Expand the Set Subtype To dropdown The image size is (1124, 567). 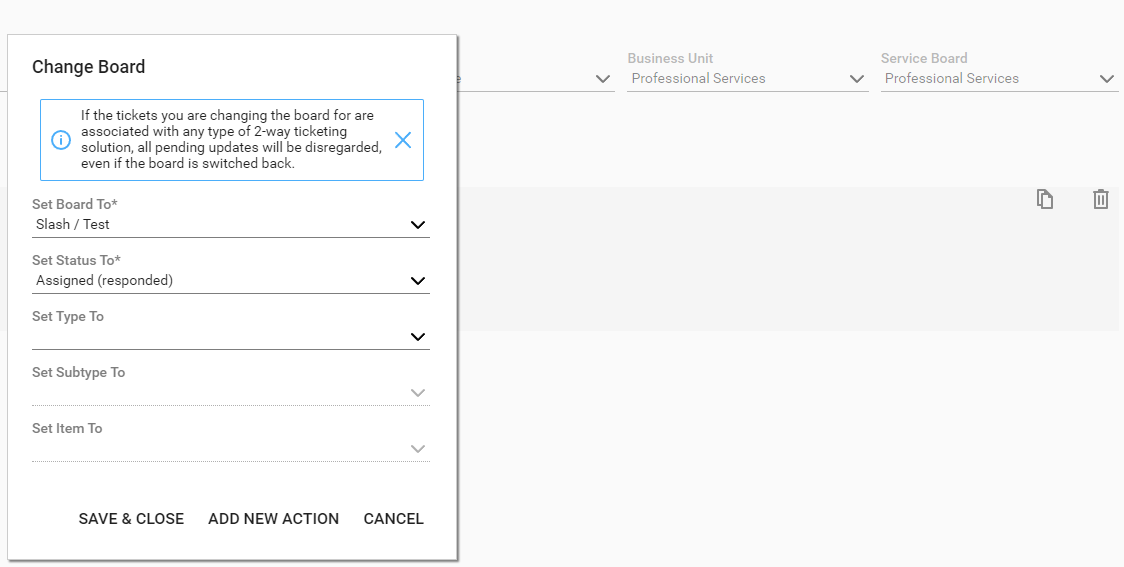[x=417, y=393]
